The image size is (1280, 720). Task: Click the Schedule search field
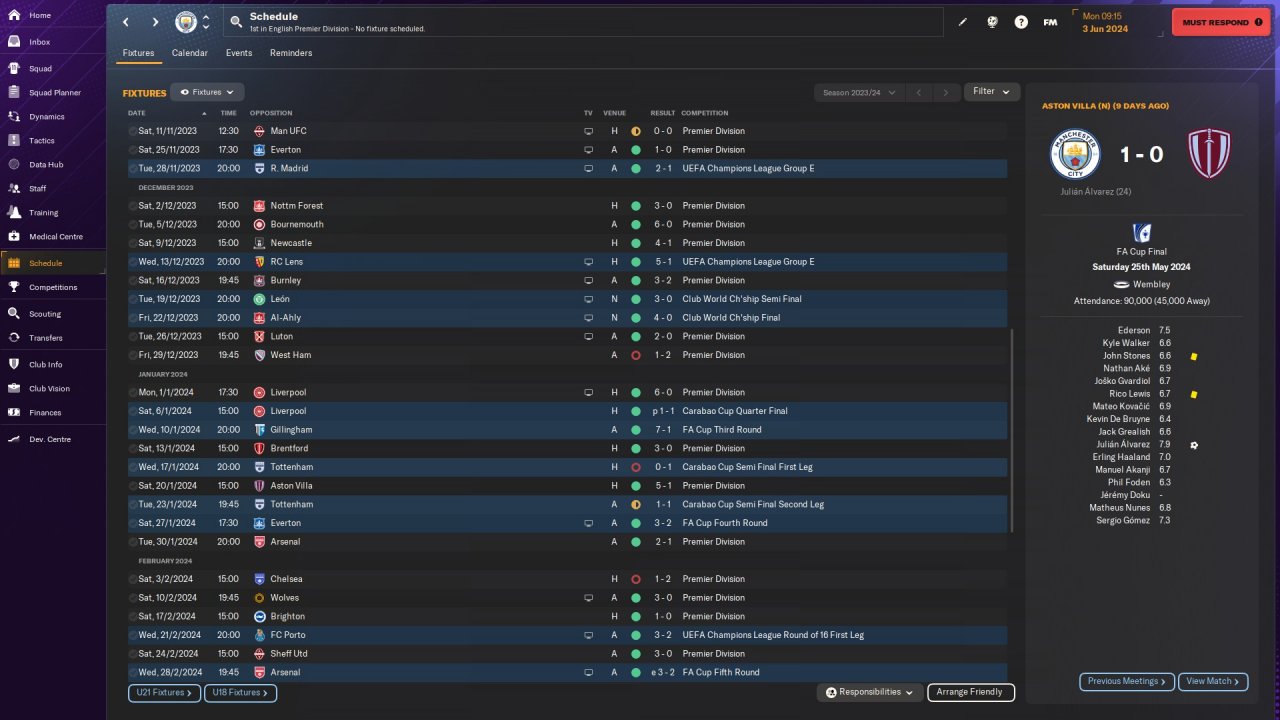584,22
